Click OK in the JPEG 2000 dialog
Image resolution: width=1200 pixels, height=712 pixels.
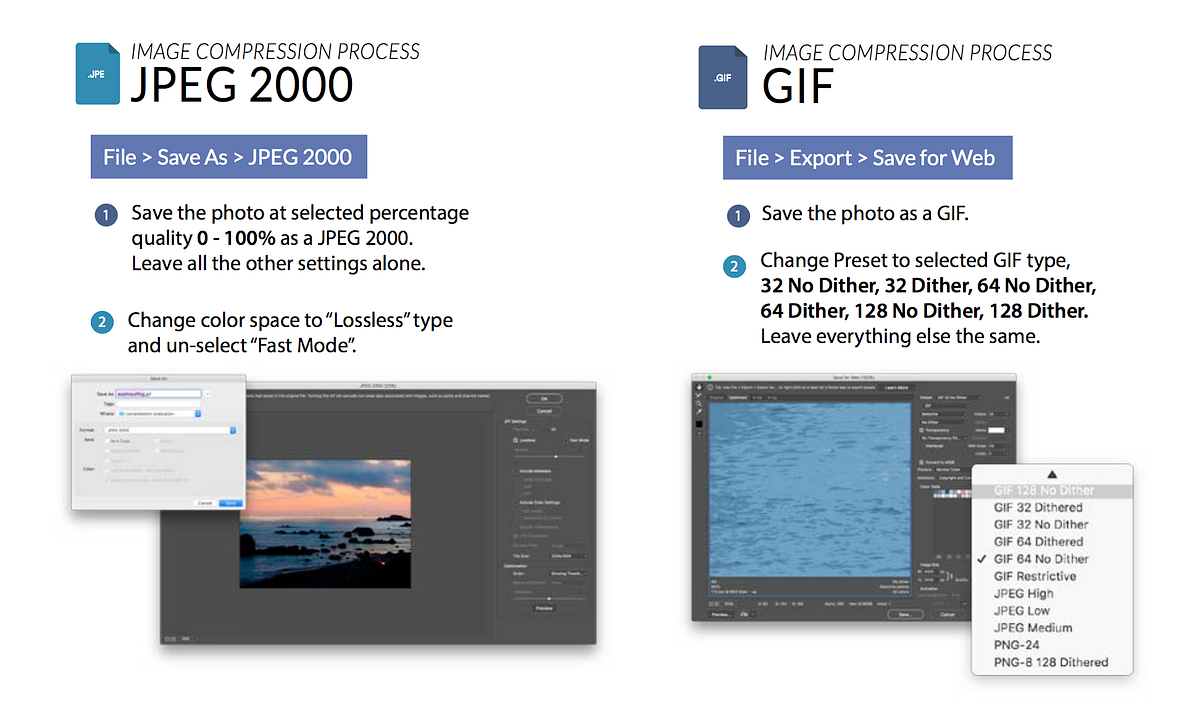[544, 399]
